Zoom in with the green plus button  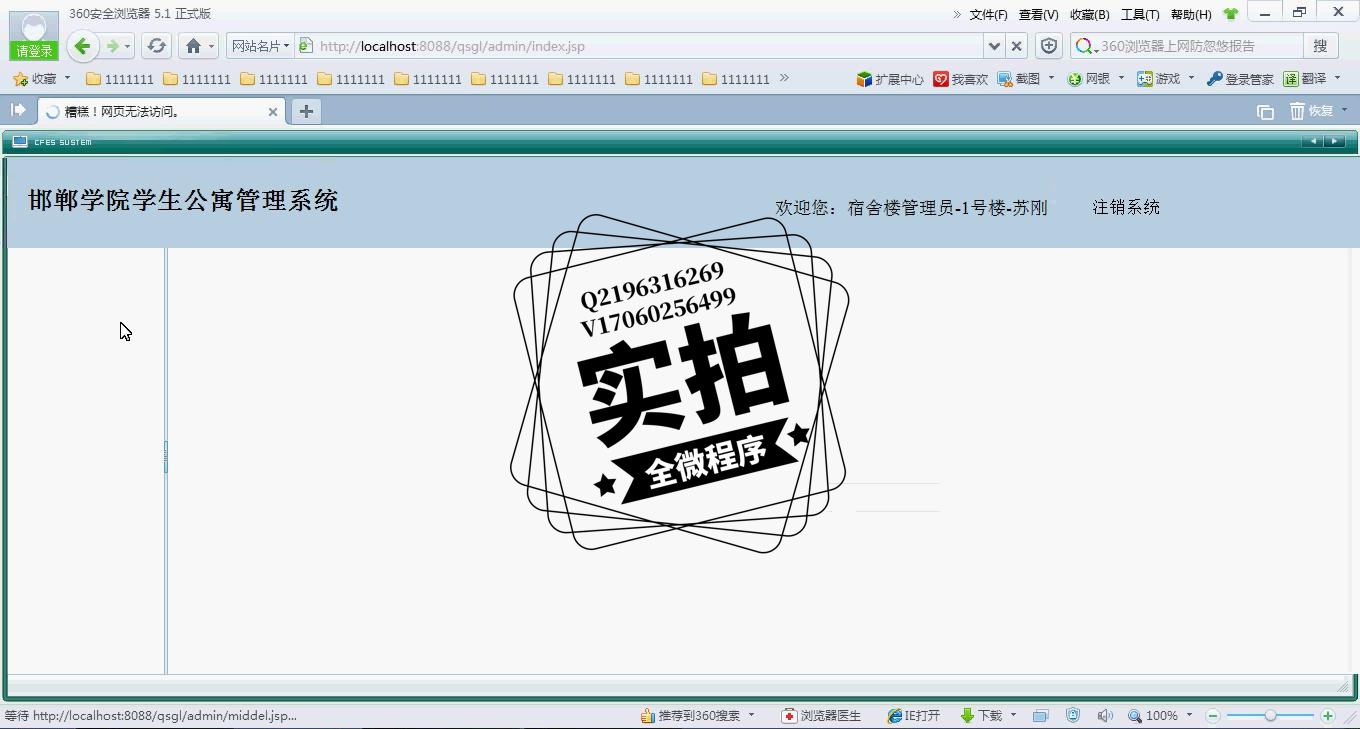coord(1328,716)
